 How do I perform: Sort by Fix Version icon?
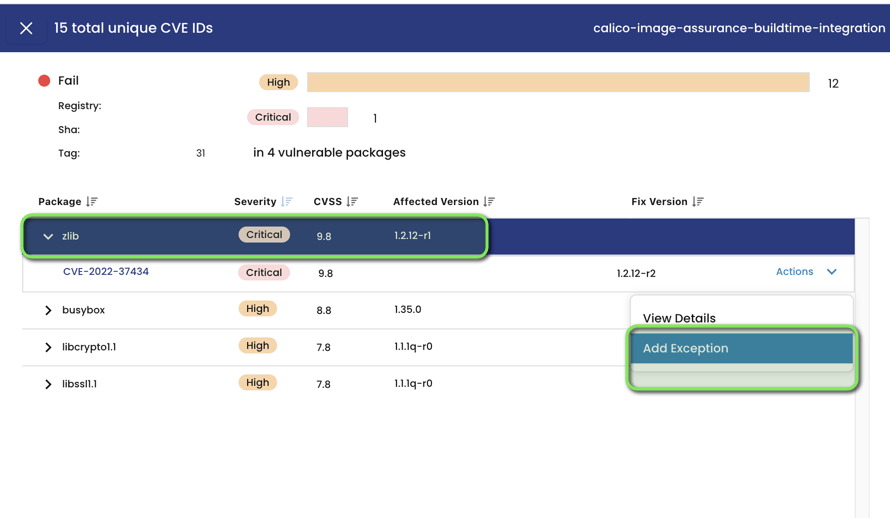point(698,202)
